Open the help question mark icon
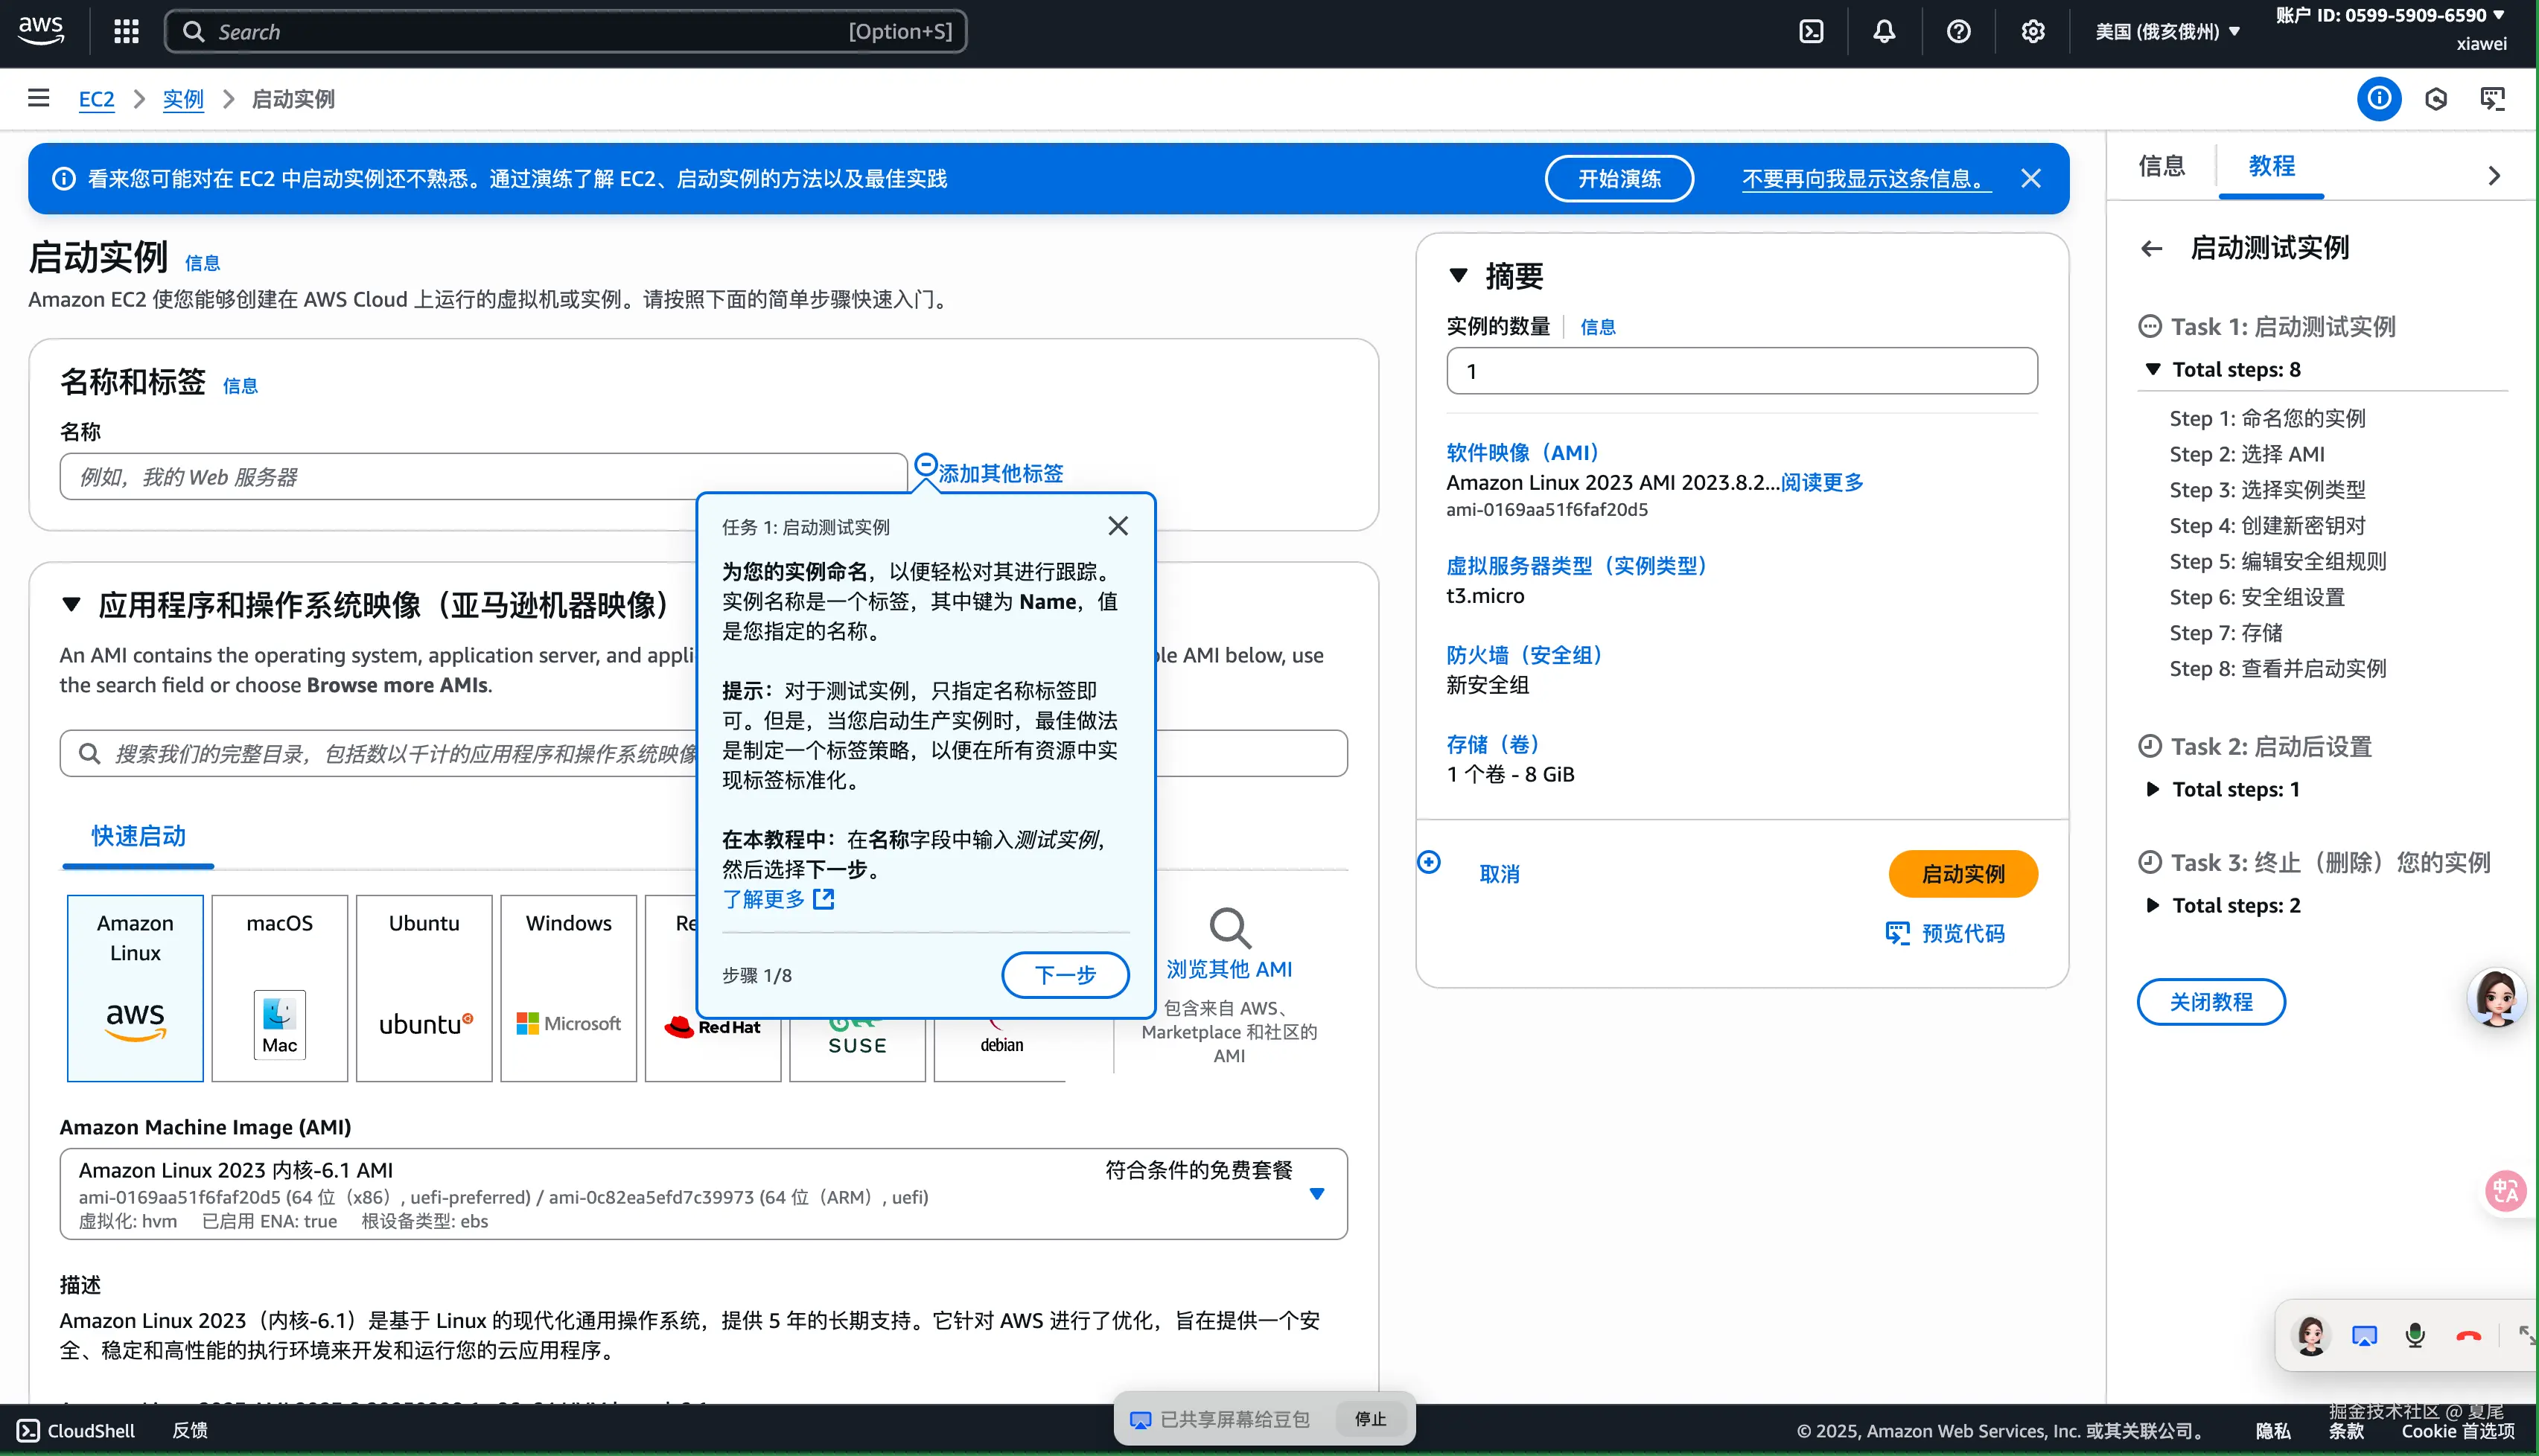Image resolution: width=2539 pixels, height=1456 pixels. coord(1958,31)
